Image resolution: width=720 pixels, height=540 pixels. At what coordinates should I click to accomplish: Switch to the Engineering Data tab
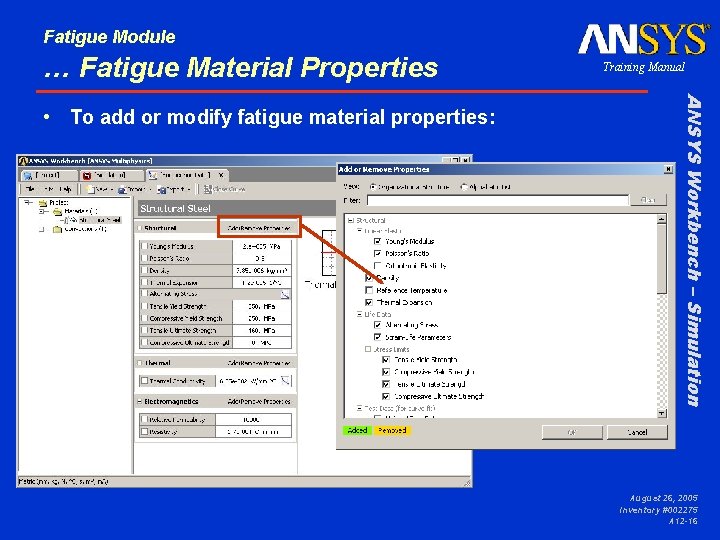pyautogui.click(x=187, y=175)
